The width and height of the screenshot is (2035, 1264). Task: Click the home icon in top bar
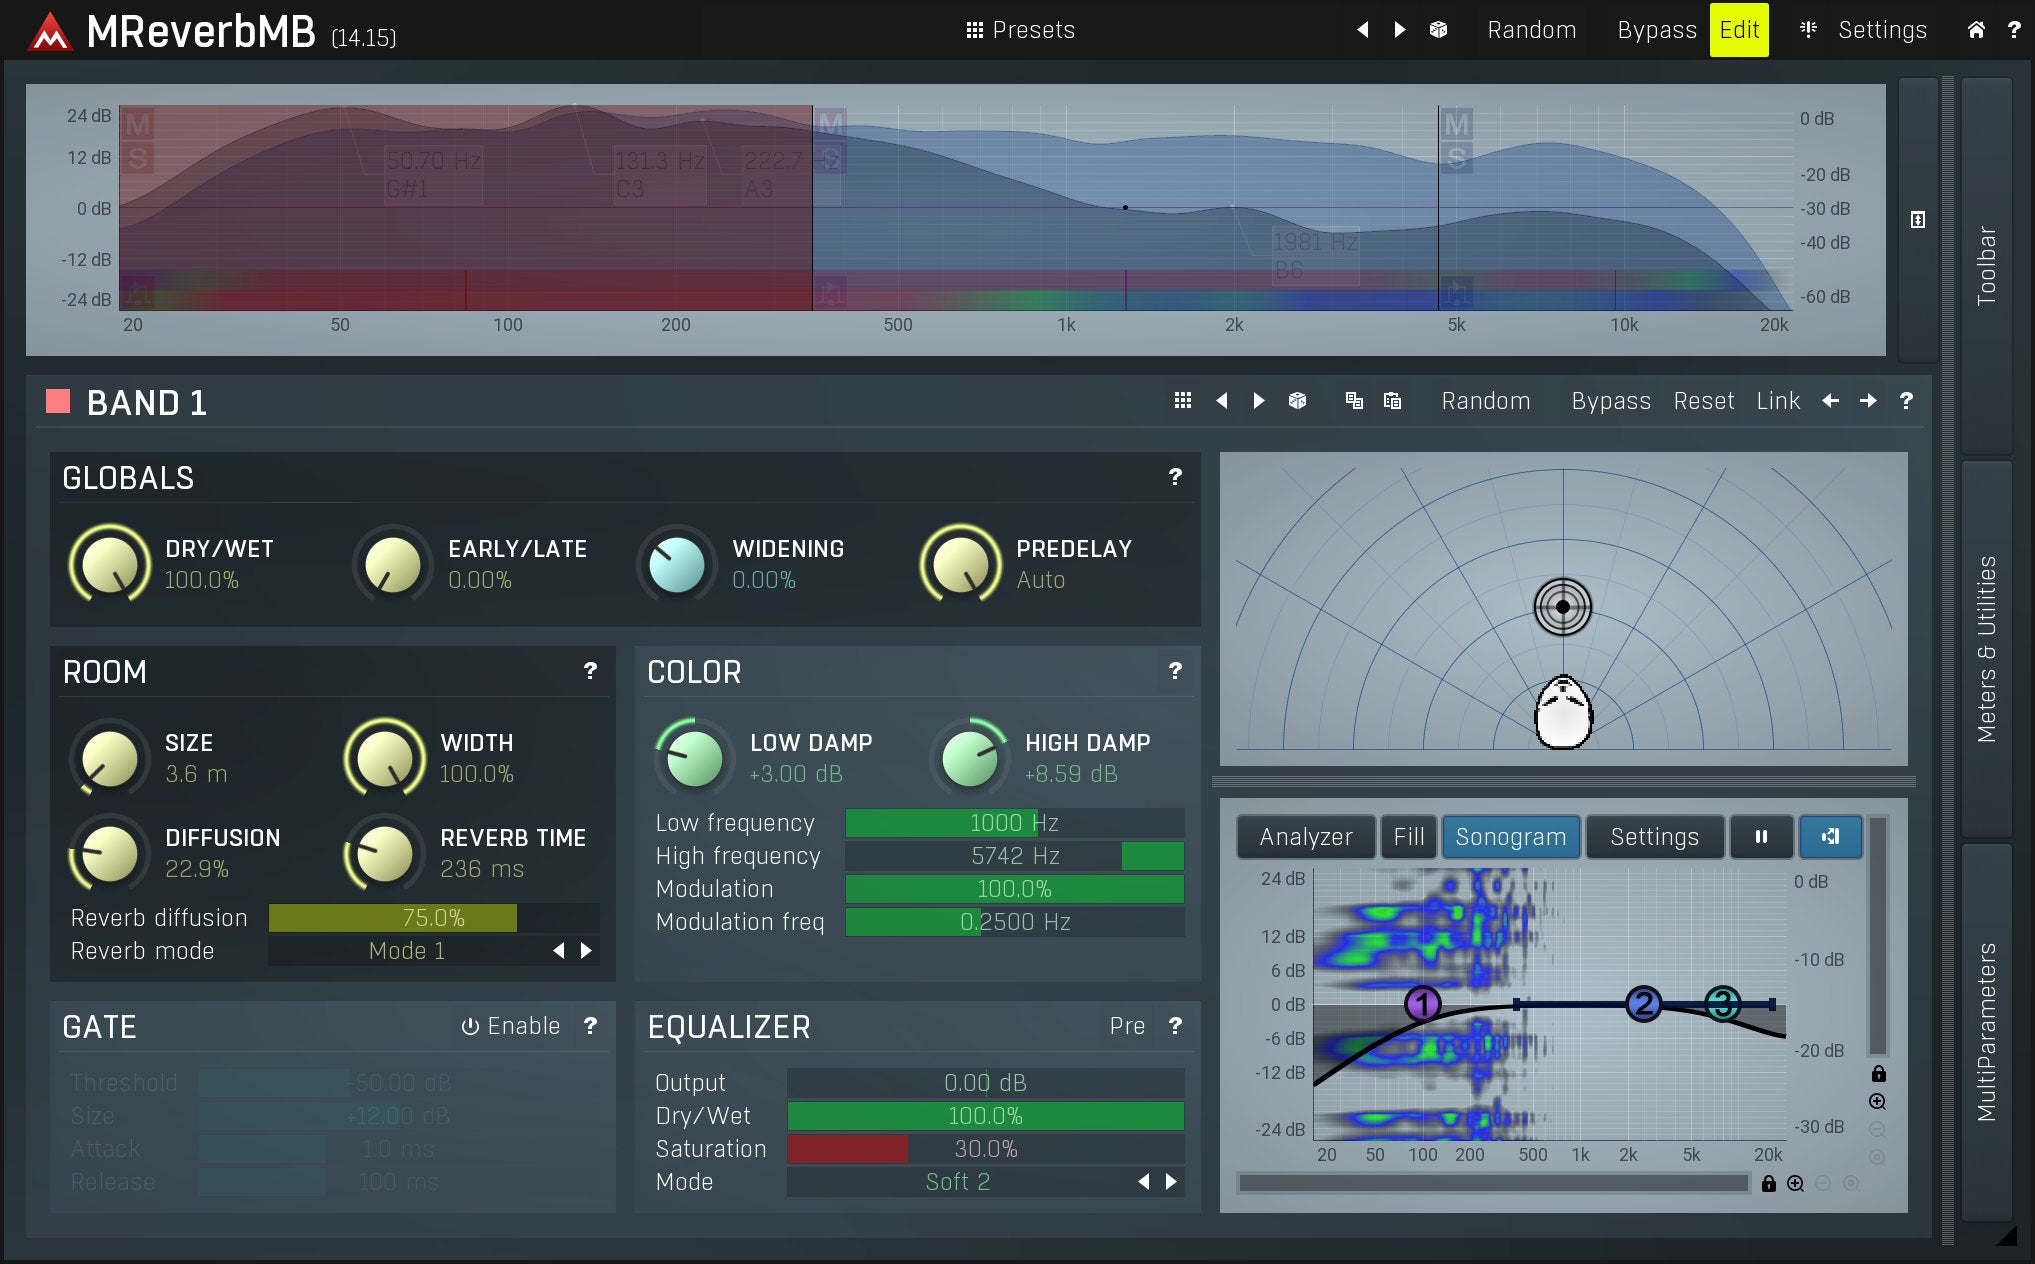coord(1976,30)
